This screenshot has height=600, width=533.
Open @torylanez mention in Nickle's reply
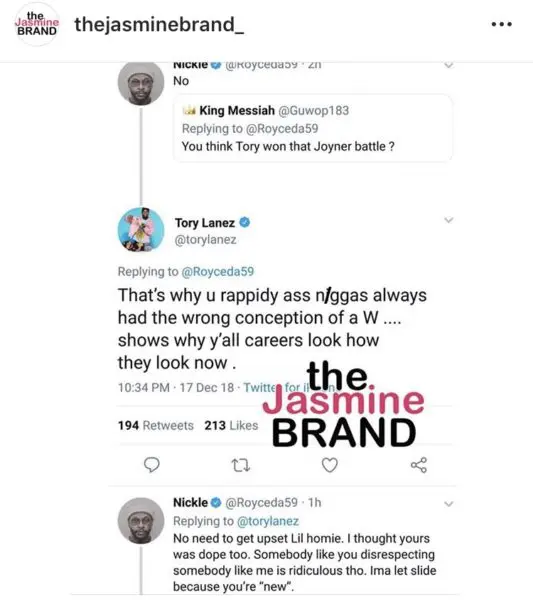pos(268,521)
